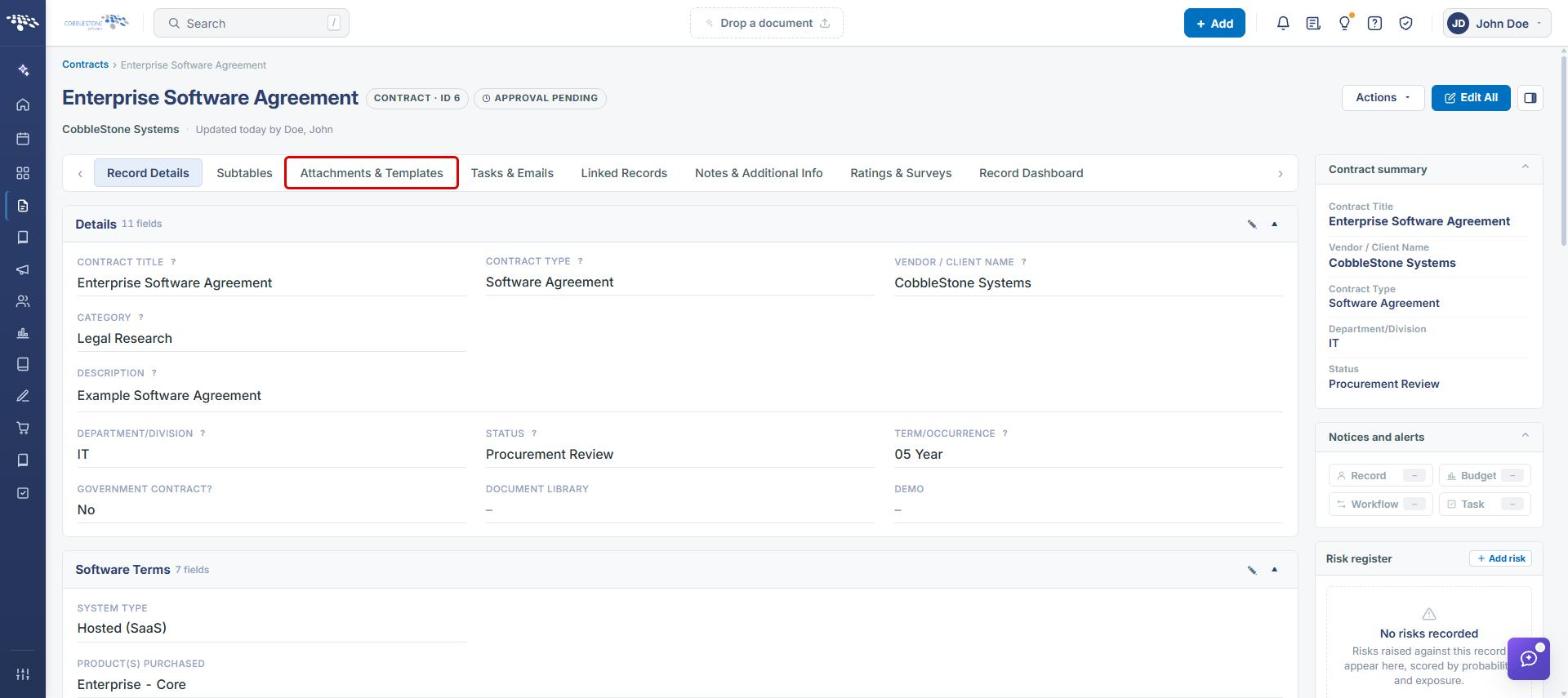
Task: Click the Task notices chip
Action: 1484,504
